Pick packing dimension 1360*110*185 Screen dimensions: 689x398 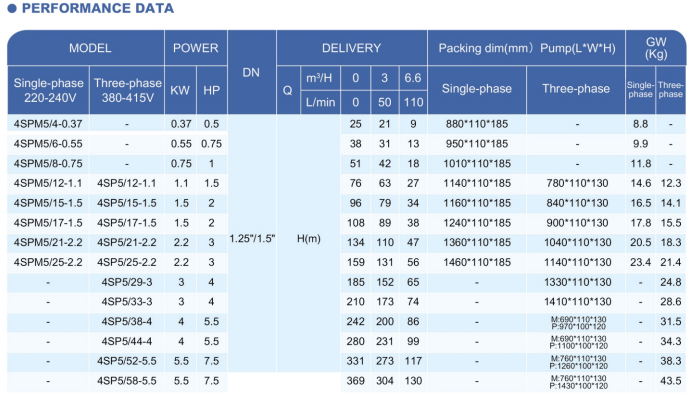(477, 242)
